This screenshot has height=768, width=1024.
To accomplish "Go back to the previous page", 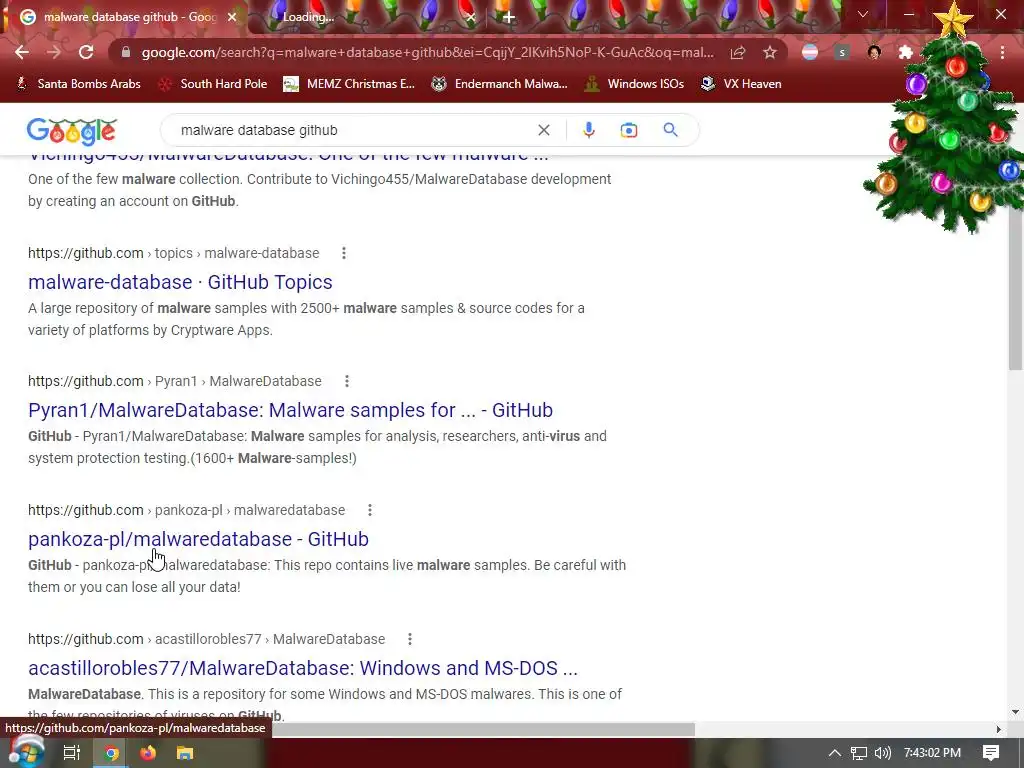I will (22, 52).
